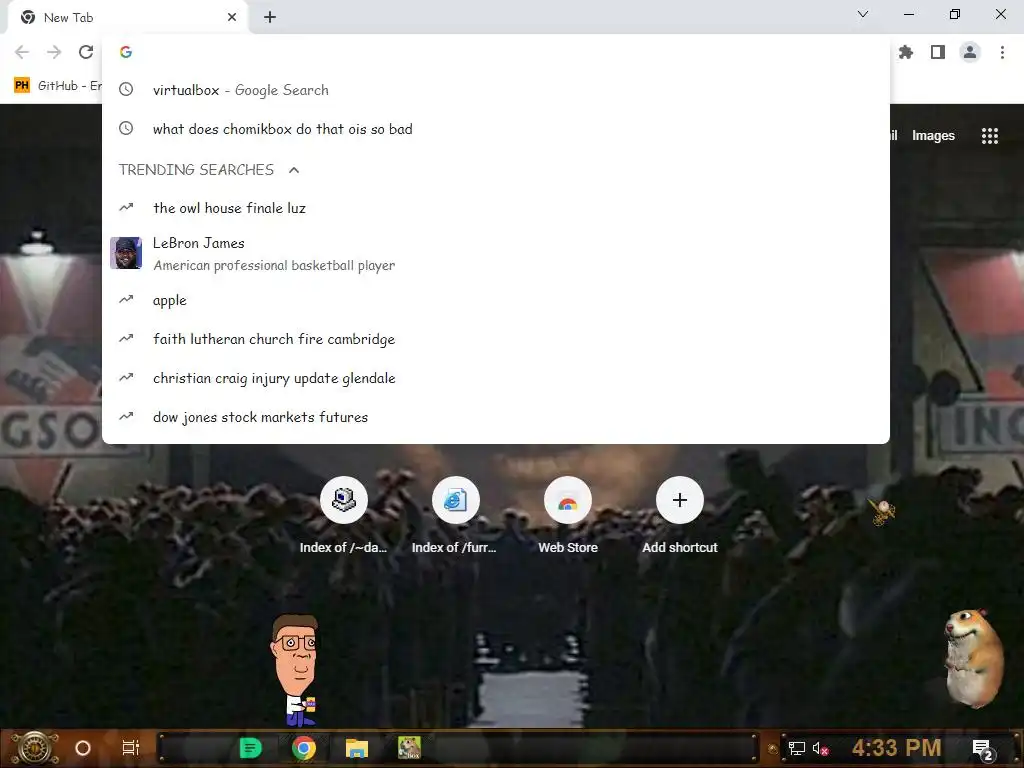Open Cortana circle on the taskbar
This screenshot has width=1024, height=768.
(83, 748)
